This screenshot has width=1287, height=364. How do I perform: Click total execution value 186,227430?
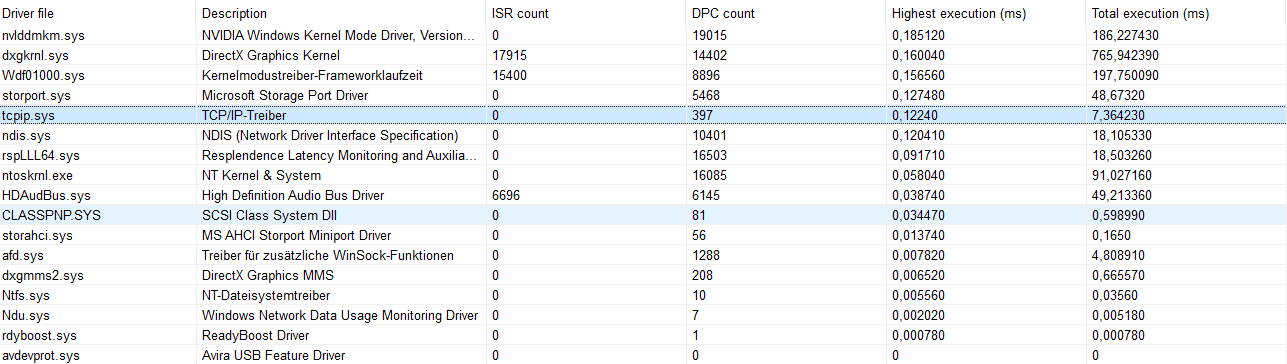click(1126, 35)
